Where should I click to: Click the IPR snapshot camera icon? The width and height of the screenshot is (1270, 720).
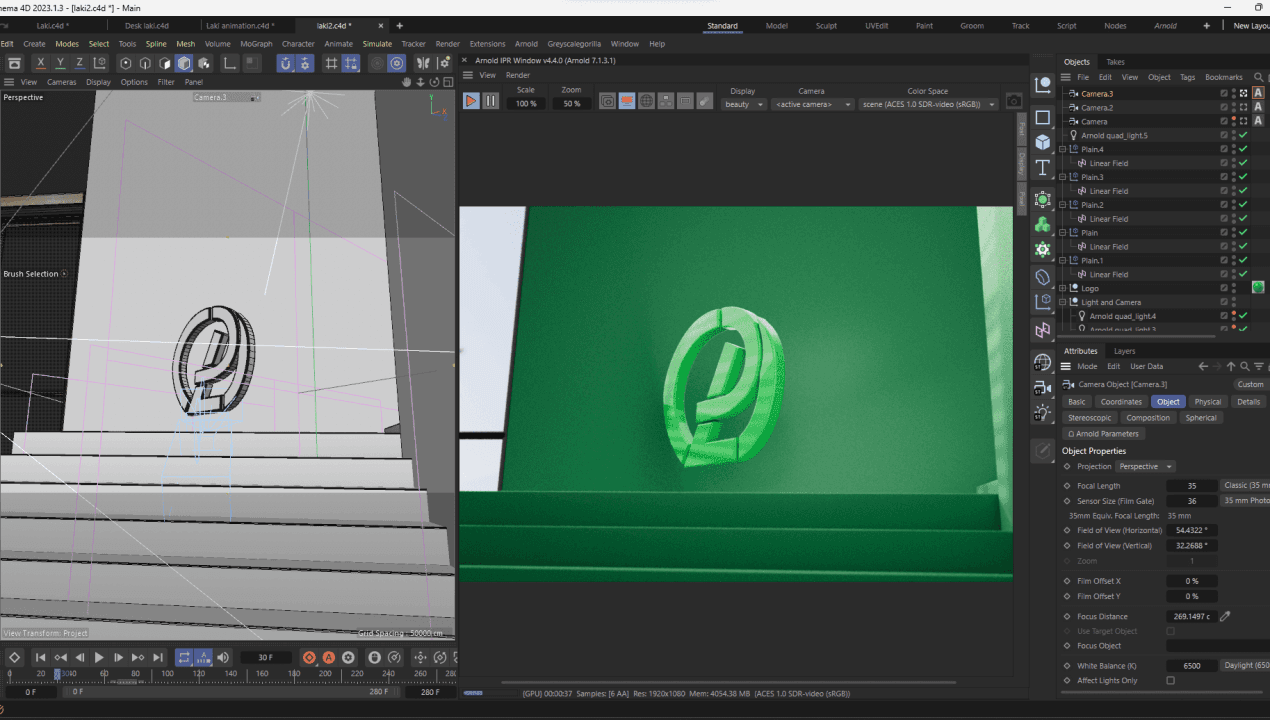pos(1013,101)
